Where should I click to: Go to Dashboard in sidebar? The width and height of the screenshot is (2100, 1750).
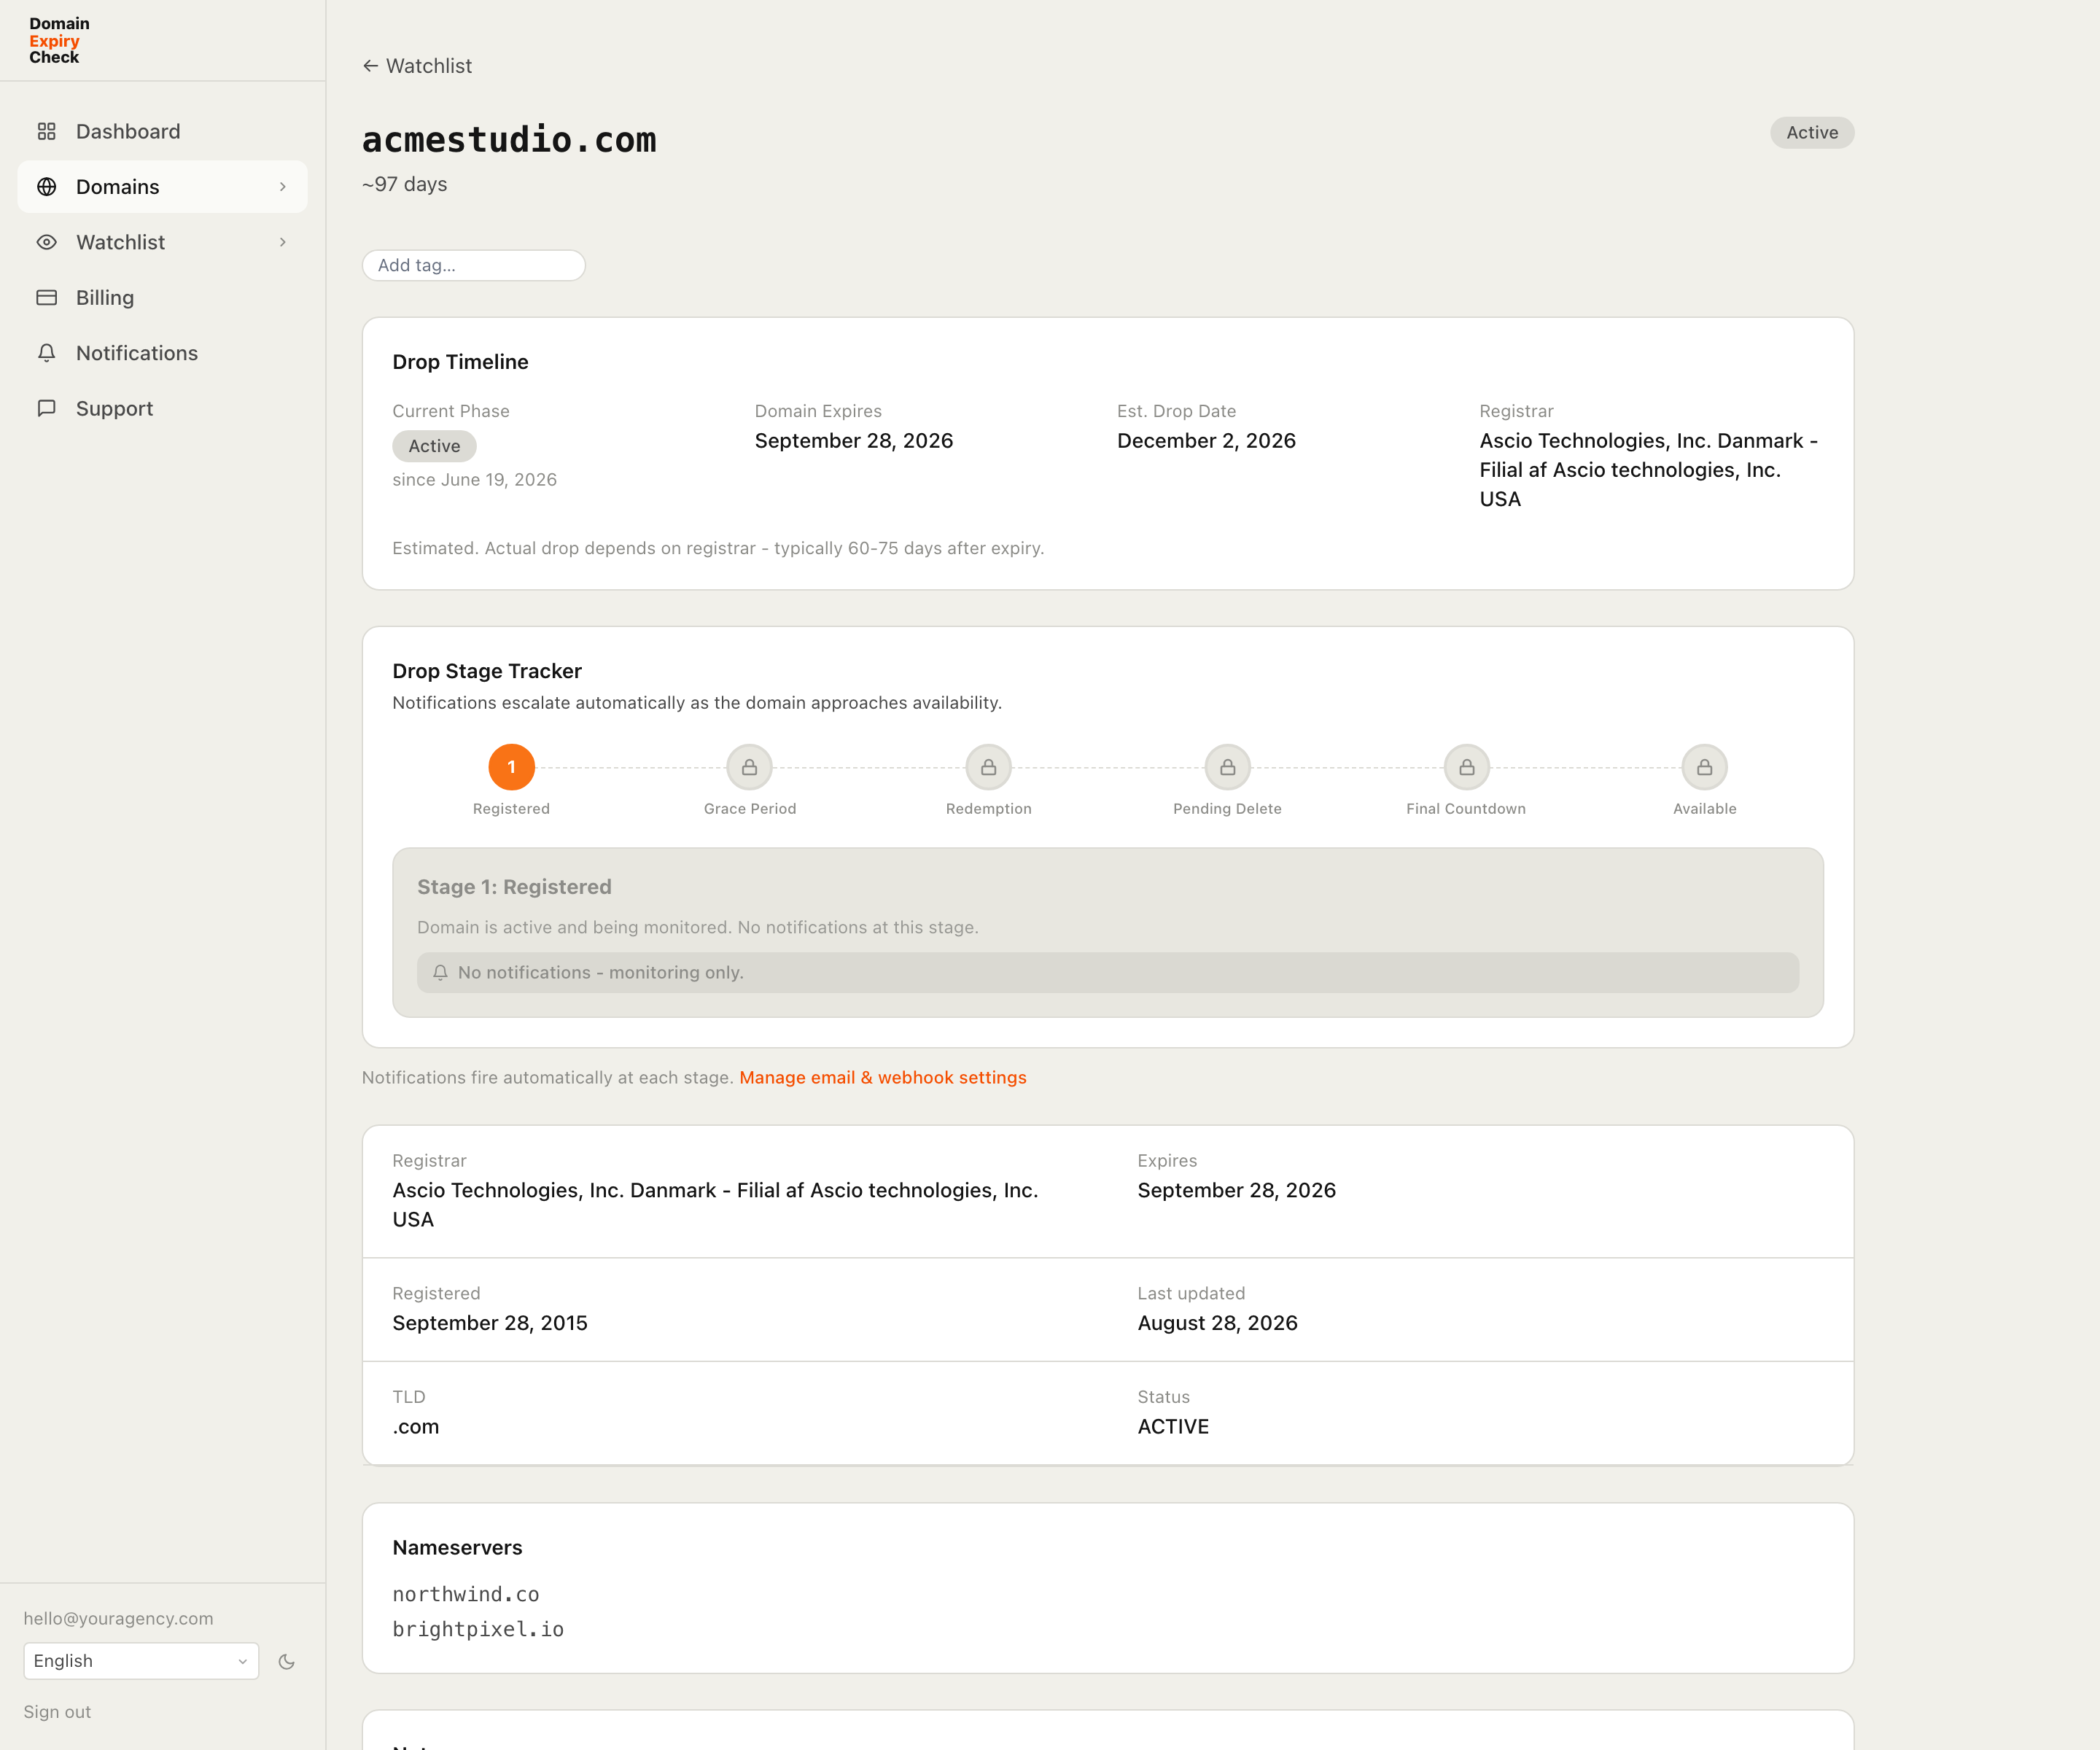[162, 131]
